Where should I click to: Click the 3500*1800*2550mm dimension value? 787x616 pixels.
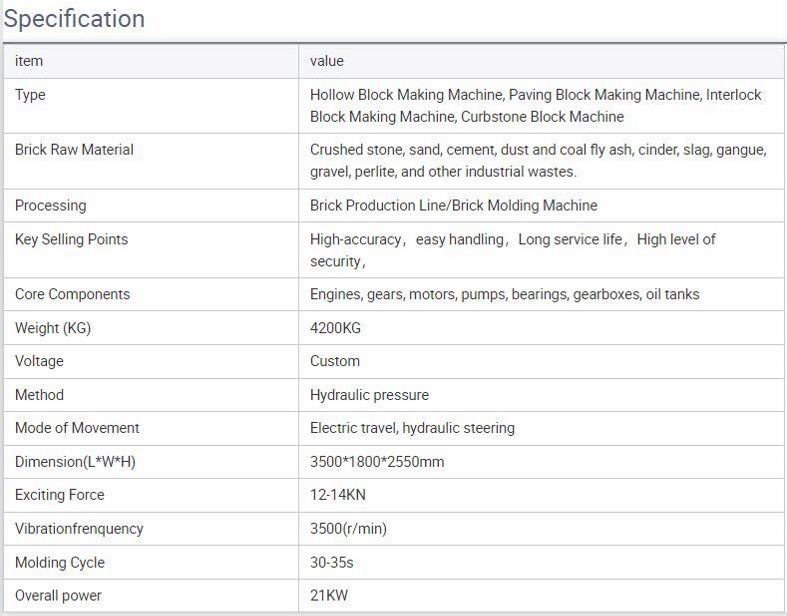[377, 462]
